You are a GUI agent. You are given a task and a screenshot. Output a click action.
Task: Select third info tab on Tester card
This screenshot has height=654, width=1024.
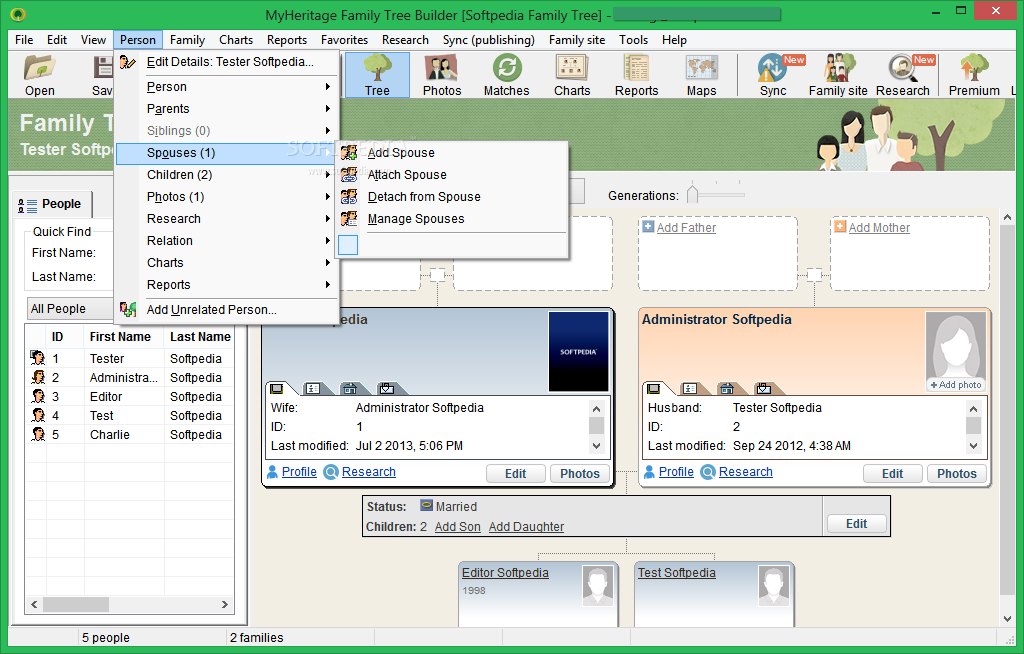point(350,389)
